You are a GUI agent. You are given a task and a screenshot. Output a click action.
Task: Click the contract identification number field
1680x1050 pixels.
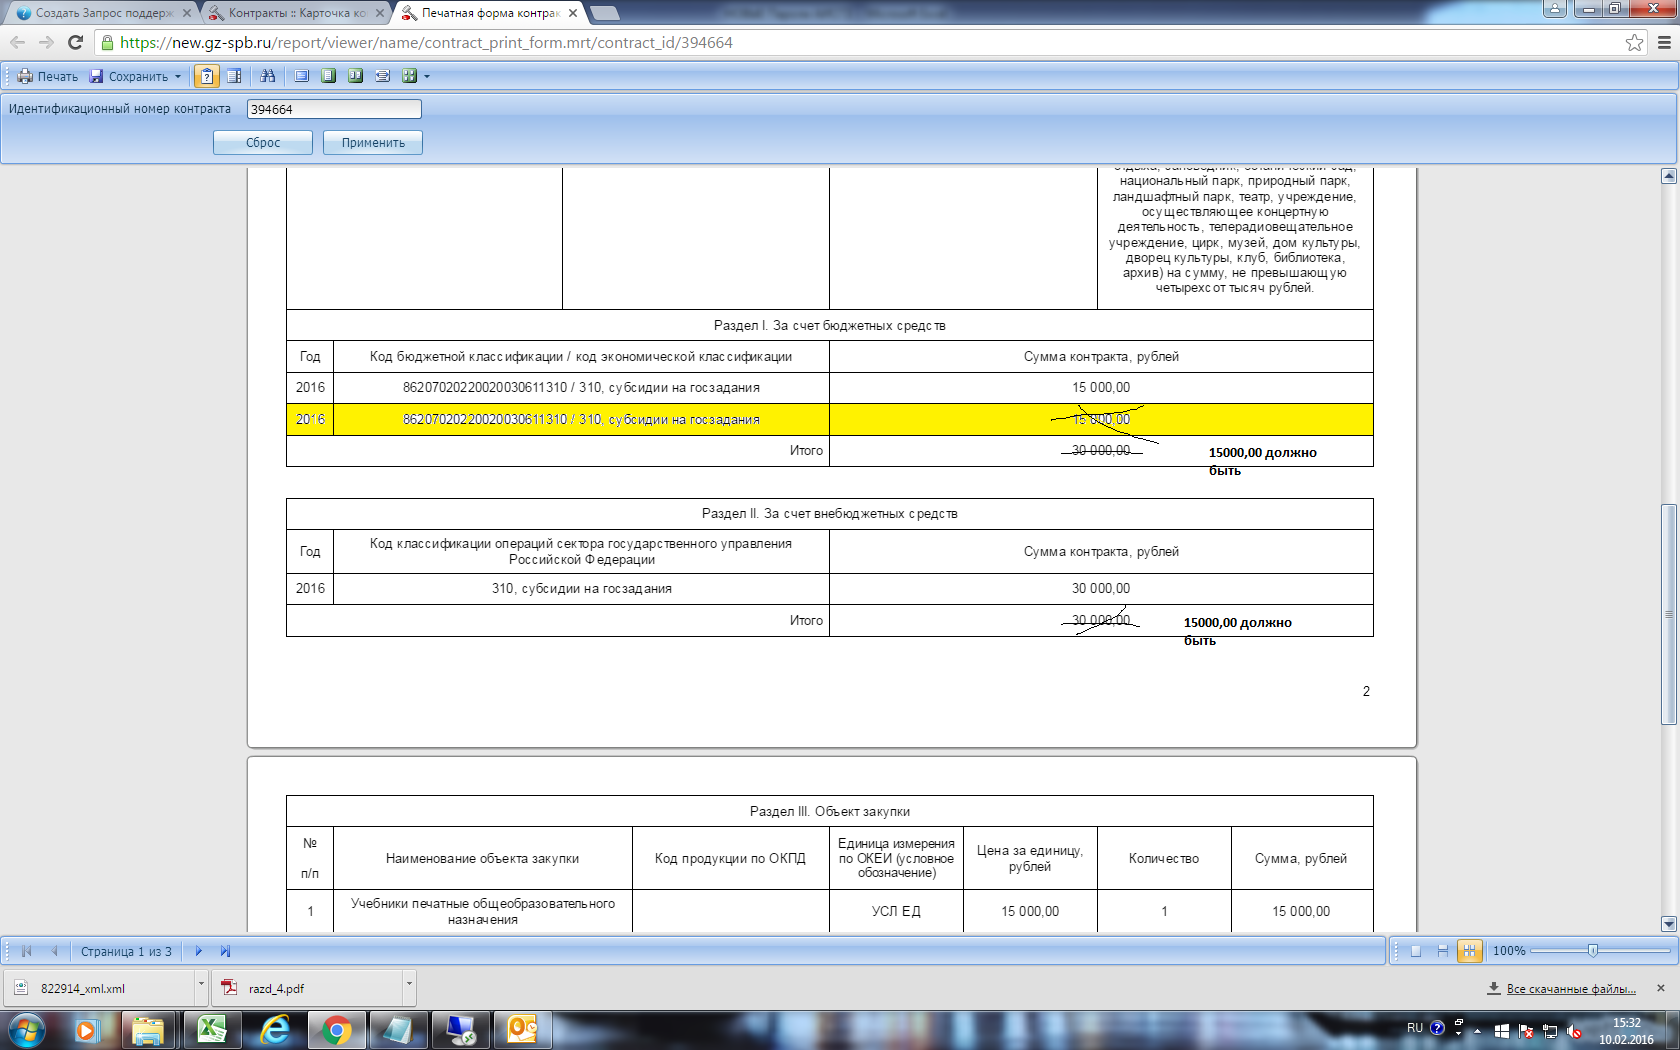coord(333,109)
